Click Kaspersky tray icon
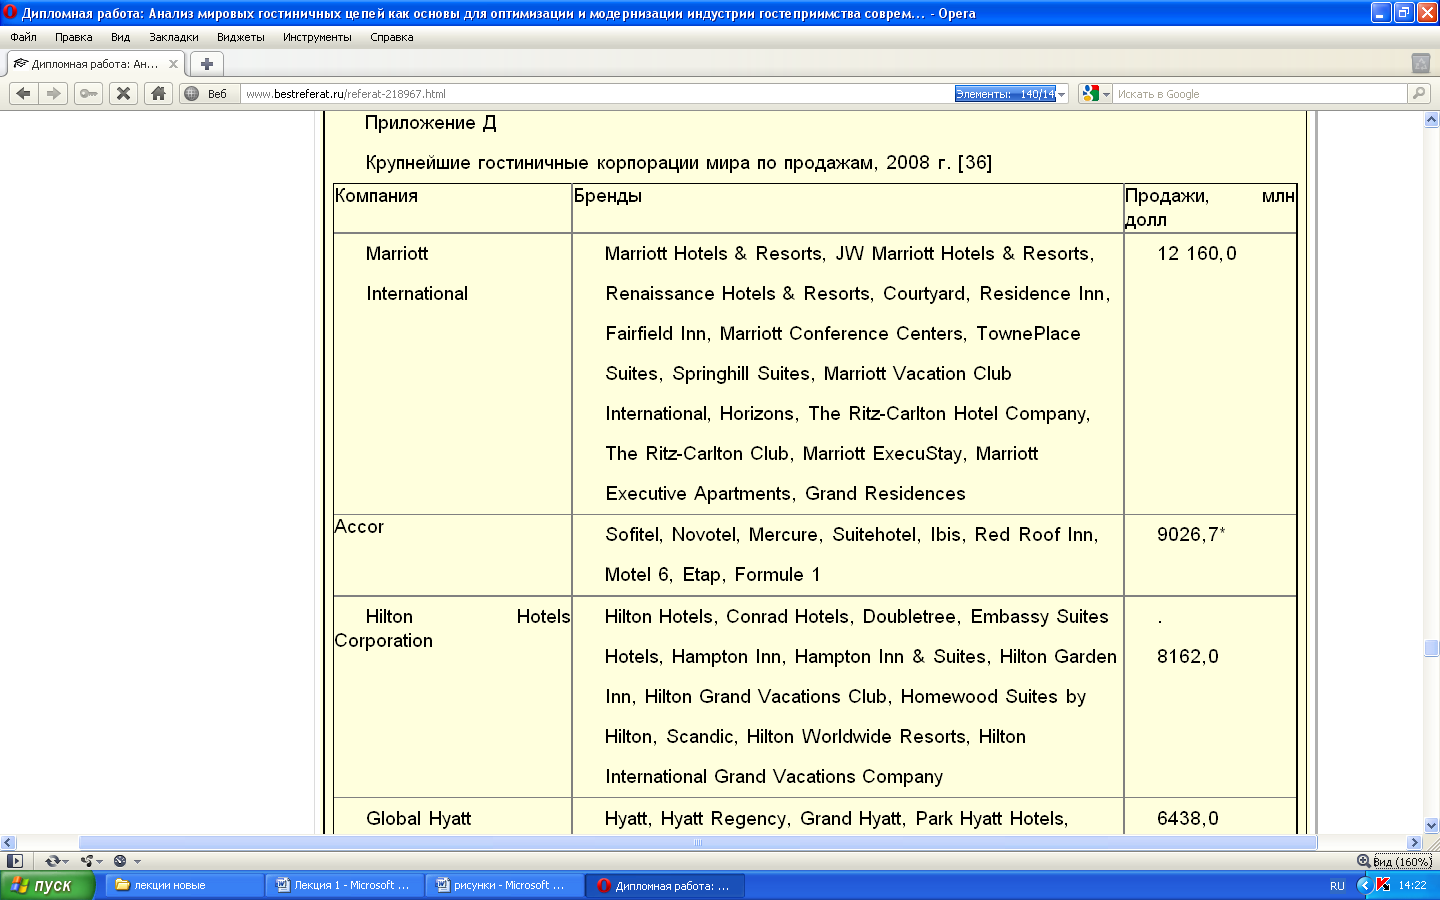1440x900 pixels. (1383, 885)
